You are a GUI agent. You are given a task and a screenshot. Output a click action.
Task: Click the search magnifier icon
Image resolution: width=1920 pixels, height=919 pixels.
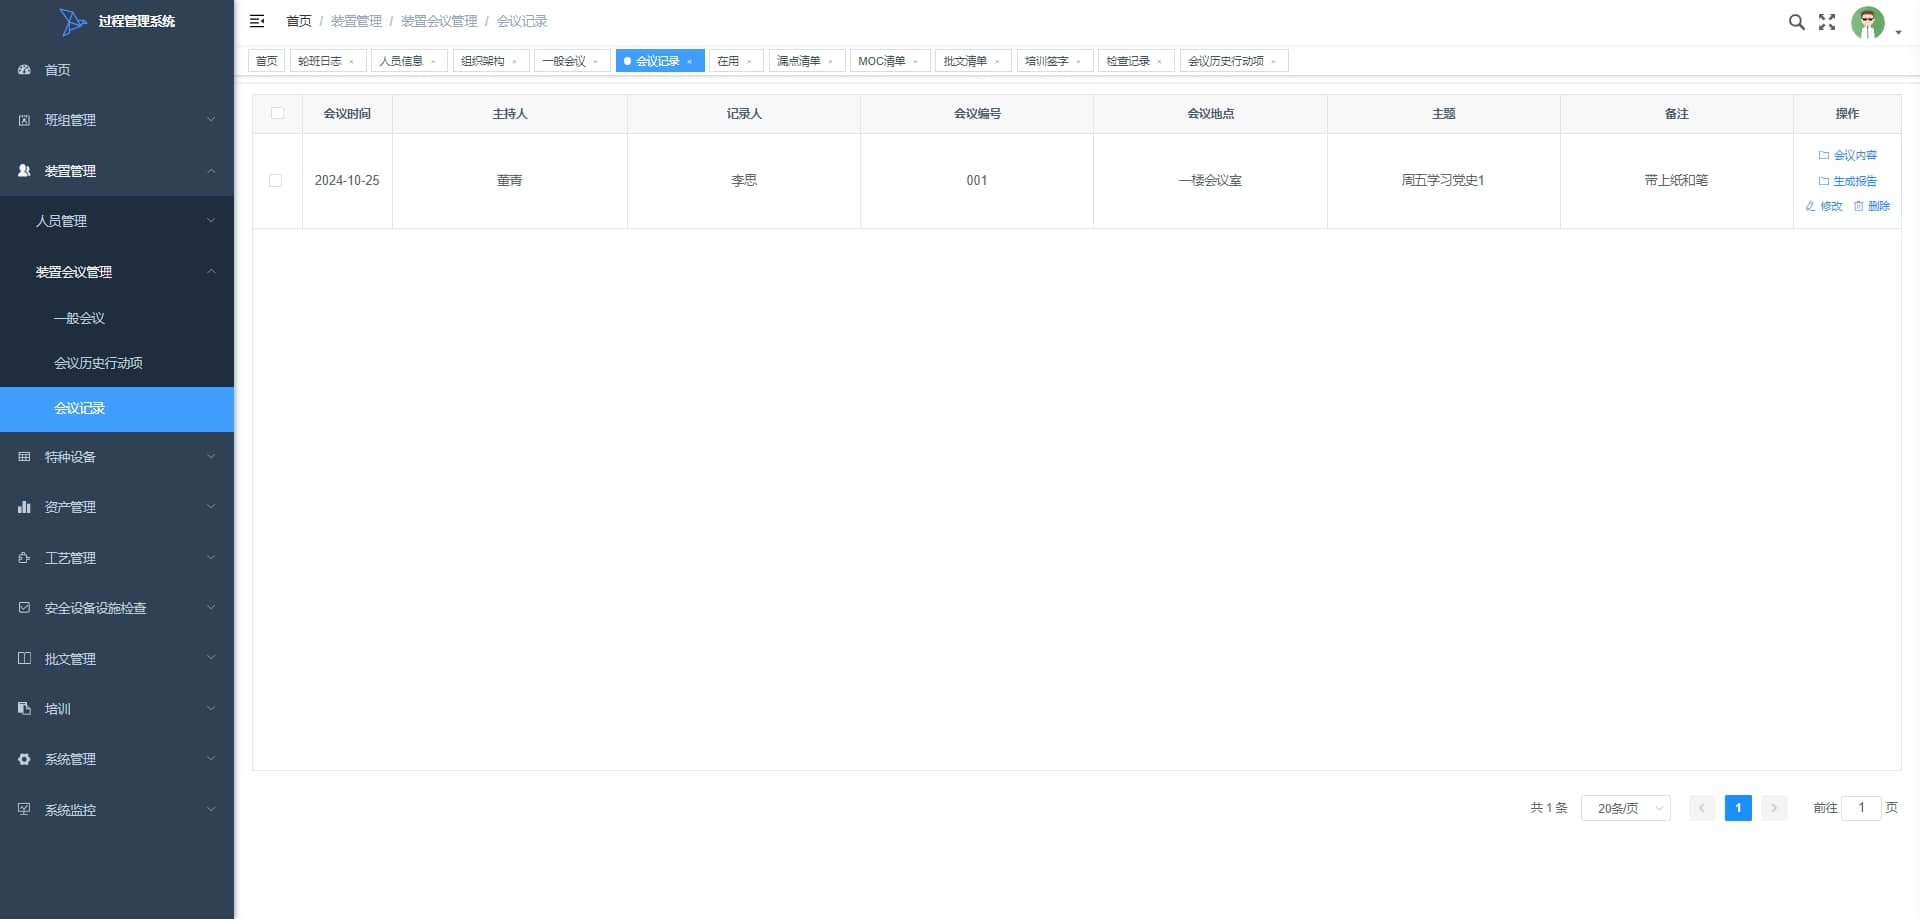tap(1796, 22)
